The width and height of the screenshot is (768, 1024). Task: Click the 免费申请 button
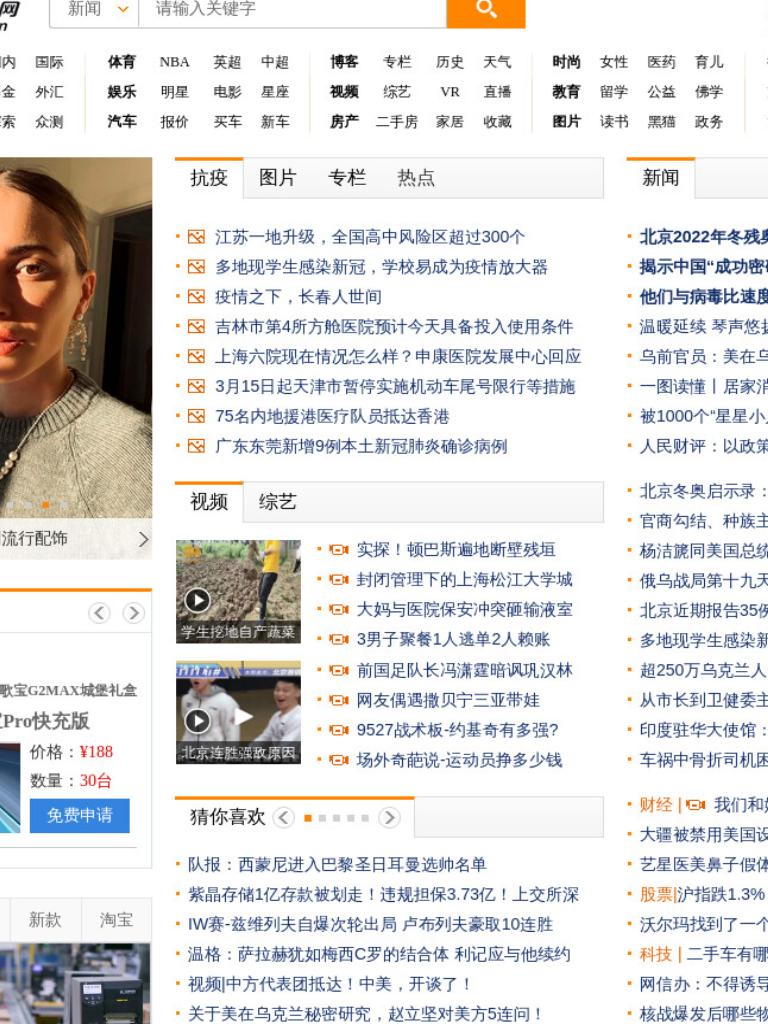click(80, 816)
